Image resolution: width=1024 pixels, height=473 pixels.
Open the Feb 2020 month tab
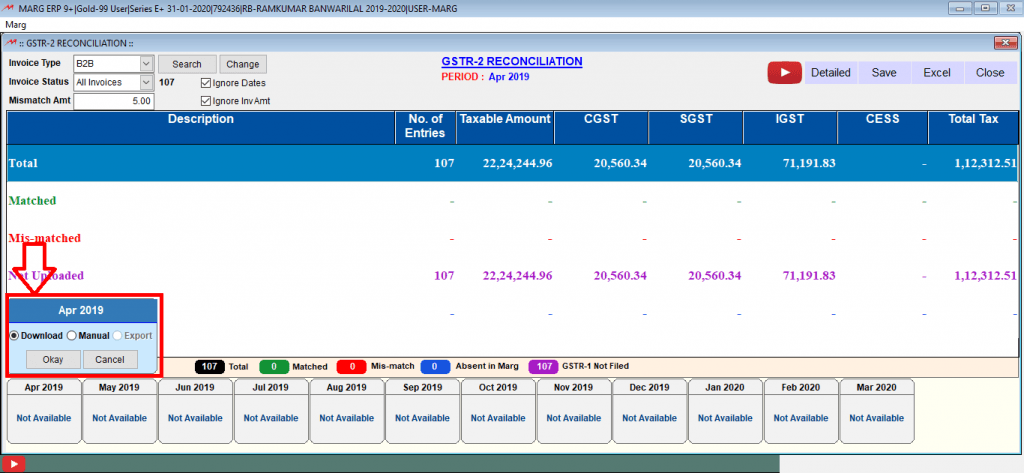(x=801, y=410)
